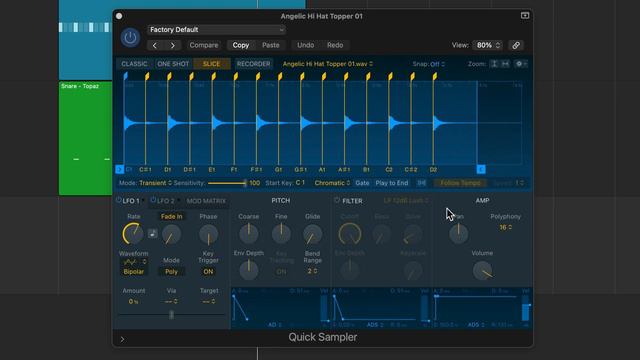Open the LFO Target dropdown
640x360 pixels.
pos(209,301)
